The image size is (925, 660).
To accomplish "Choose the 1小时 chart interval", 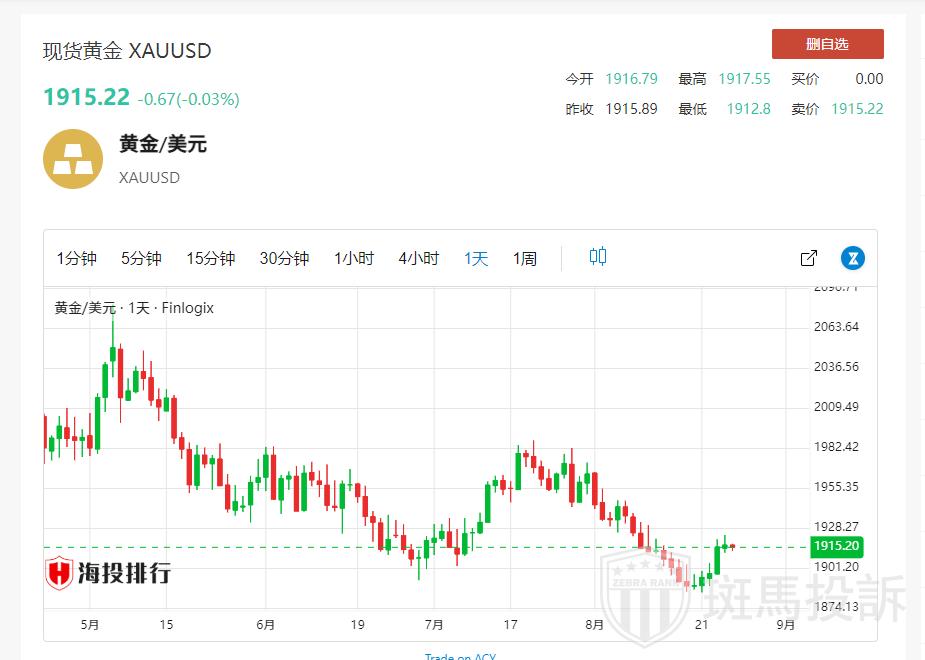I will pyautogui.click(x=354, y=258).
